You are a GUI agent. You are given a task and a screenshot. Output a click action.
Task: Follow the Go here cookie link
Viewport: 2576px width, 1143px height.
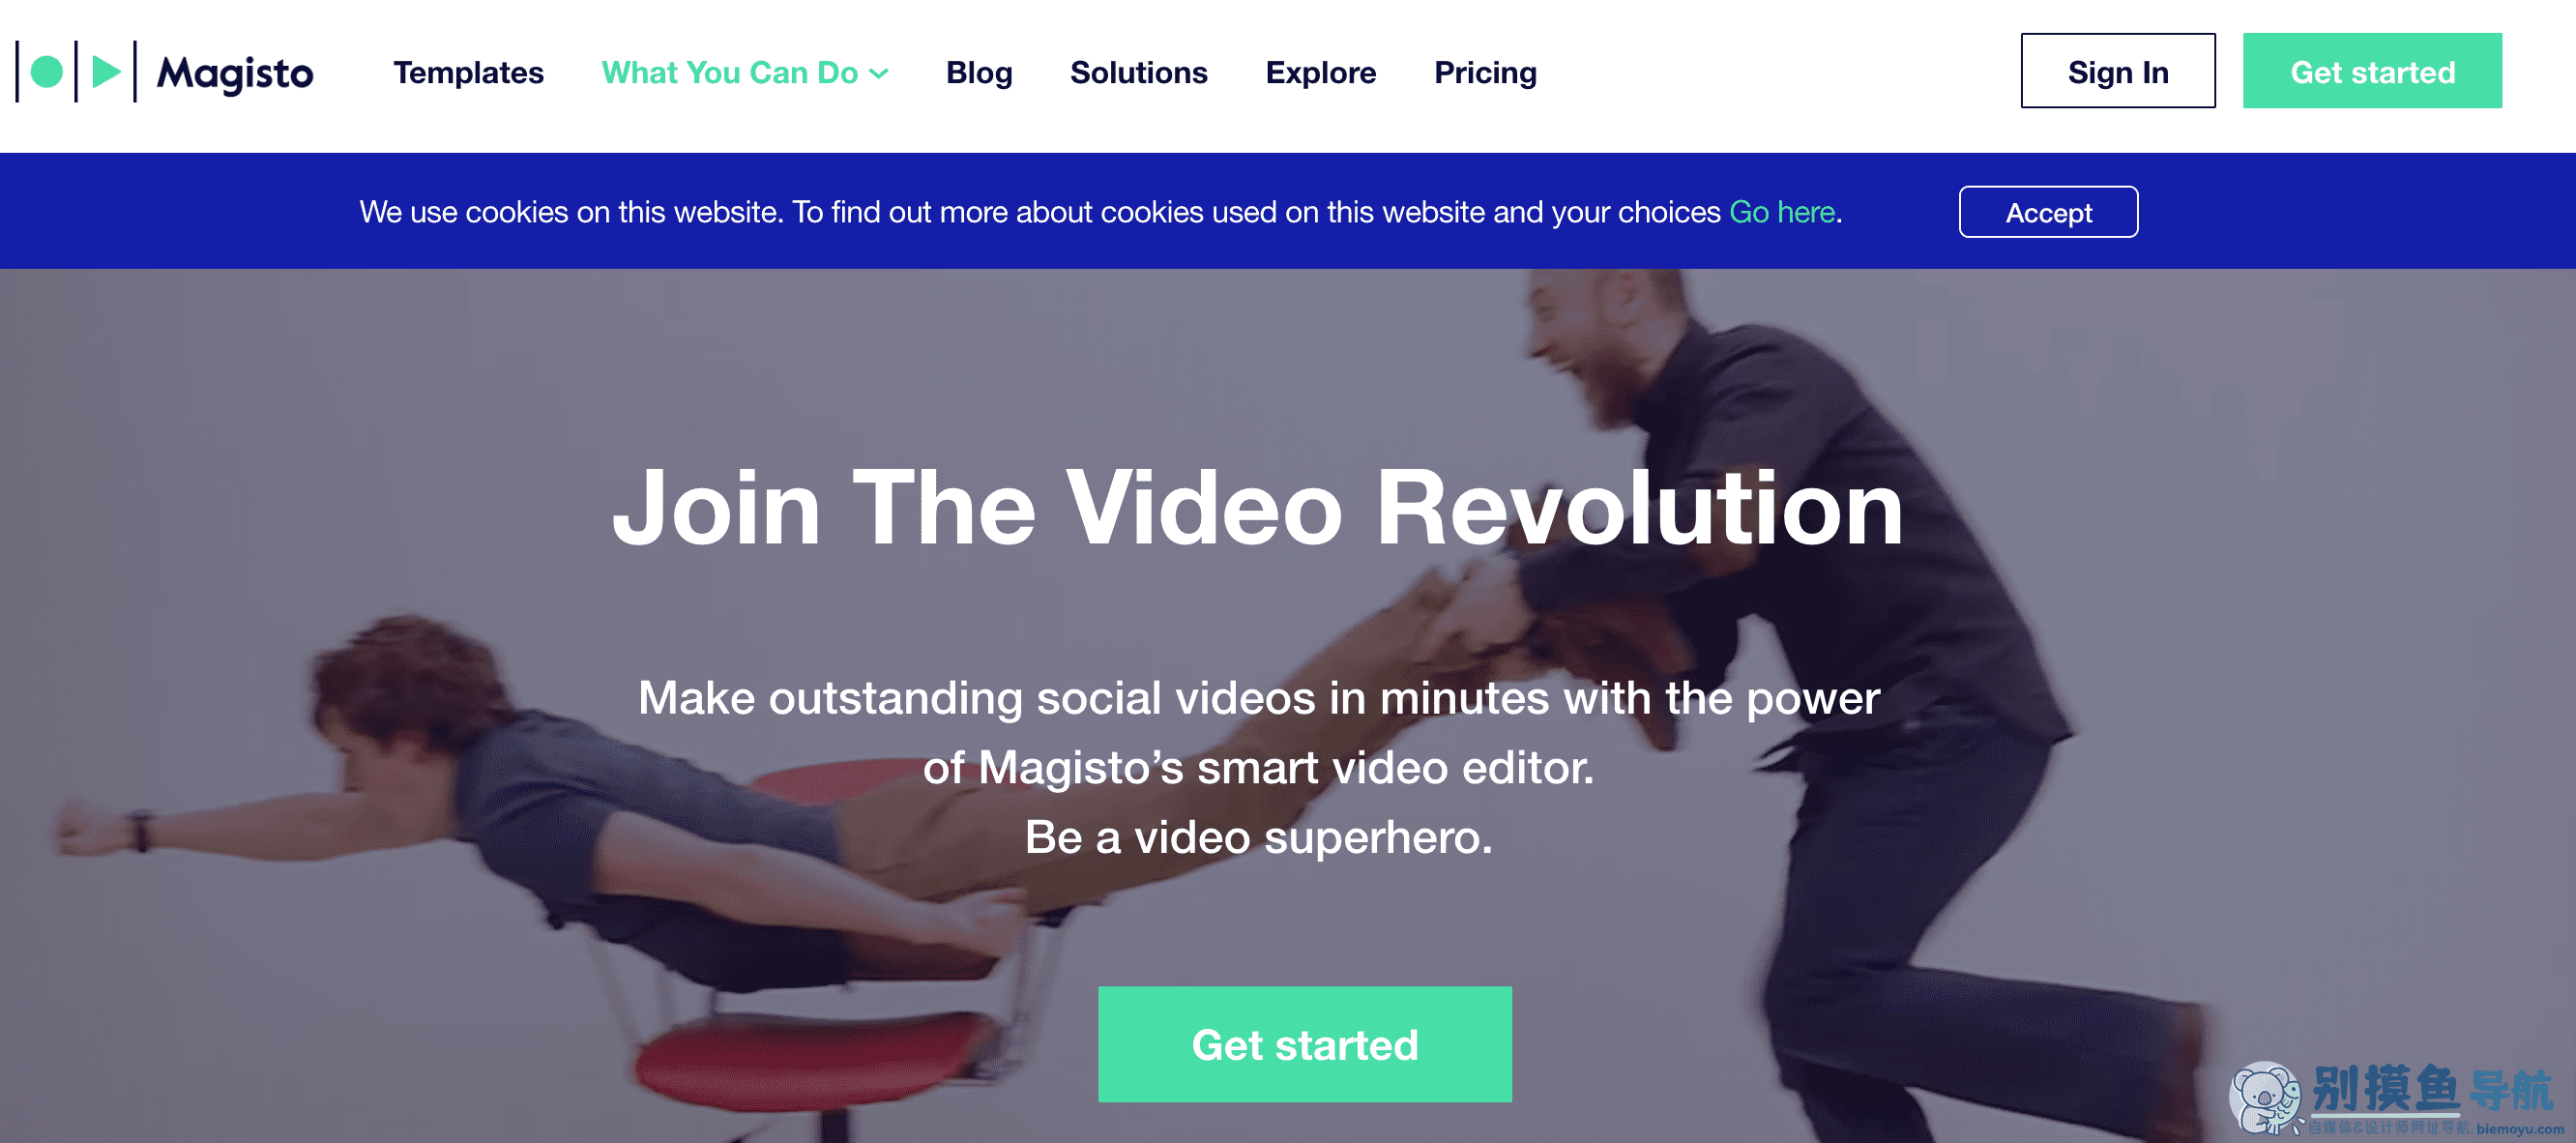tap(1782, 212)
